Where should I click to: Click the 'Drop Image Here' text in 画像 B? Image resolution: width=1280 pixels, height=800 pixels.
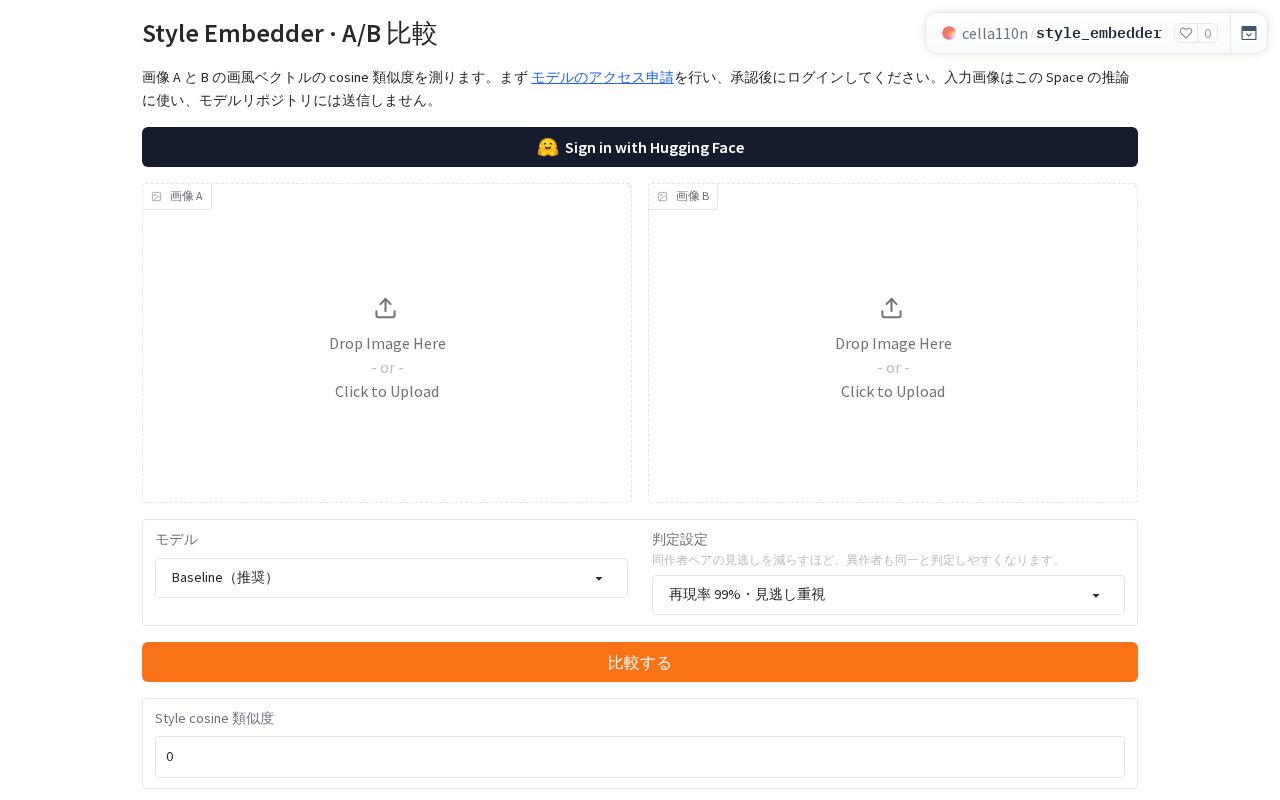click(x=893, y=343)
